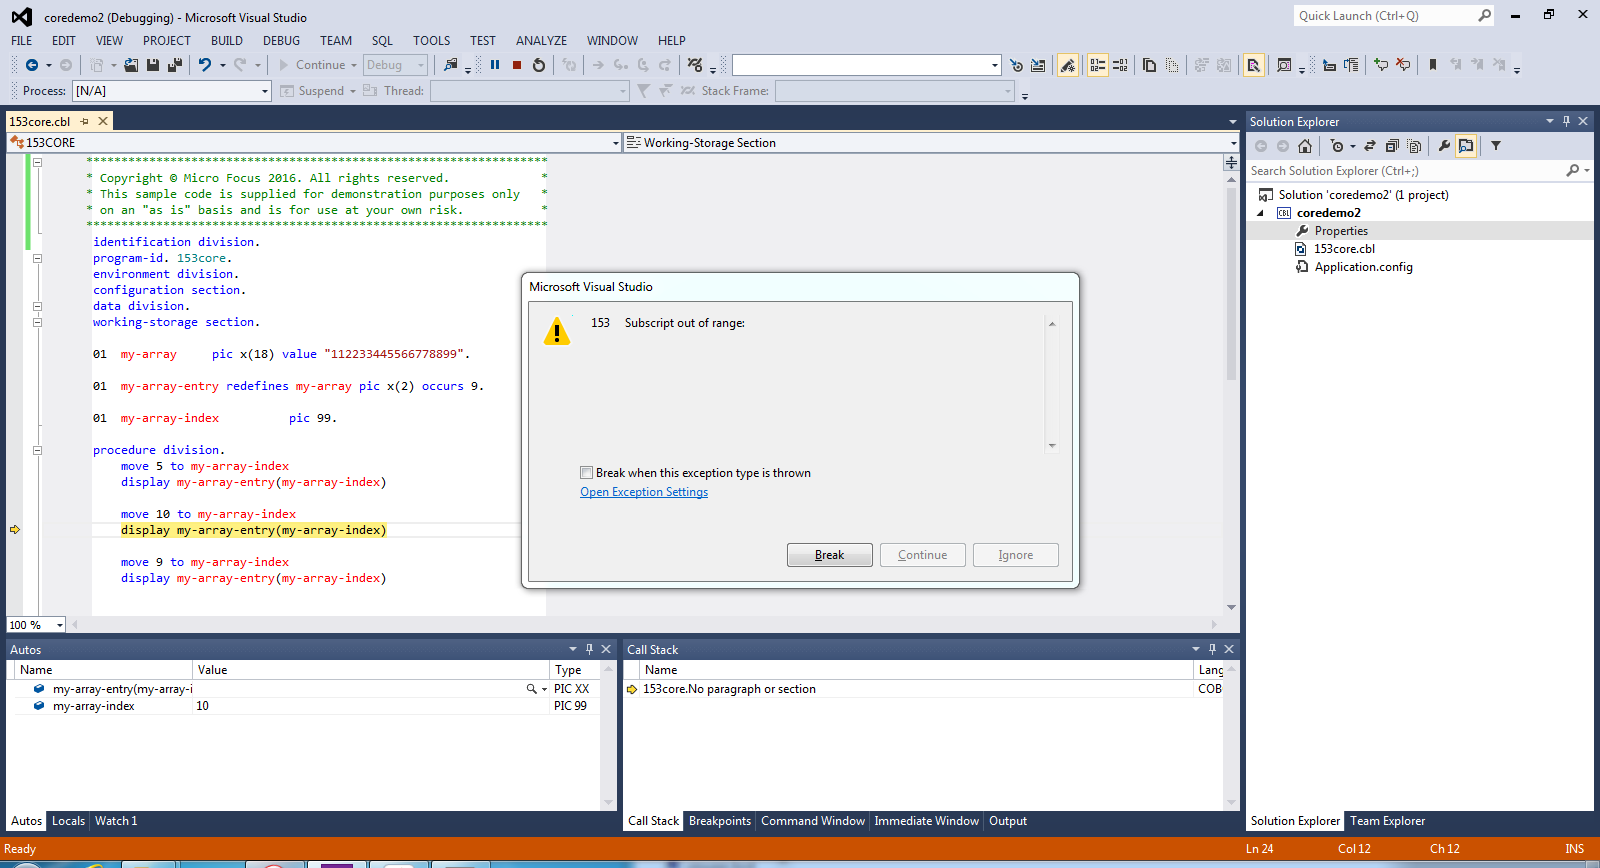Save the current file with single-disk icon
Viewport: 1600px width, 868px height.
pyautogui.click(x=153, y=65)
